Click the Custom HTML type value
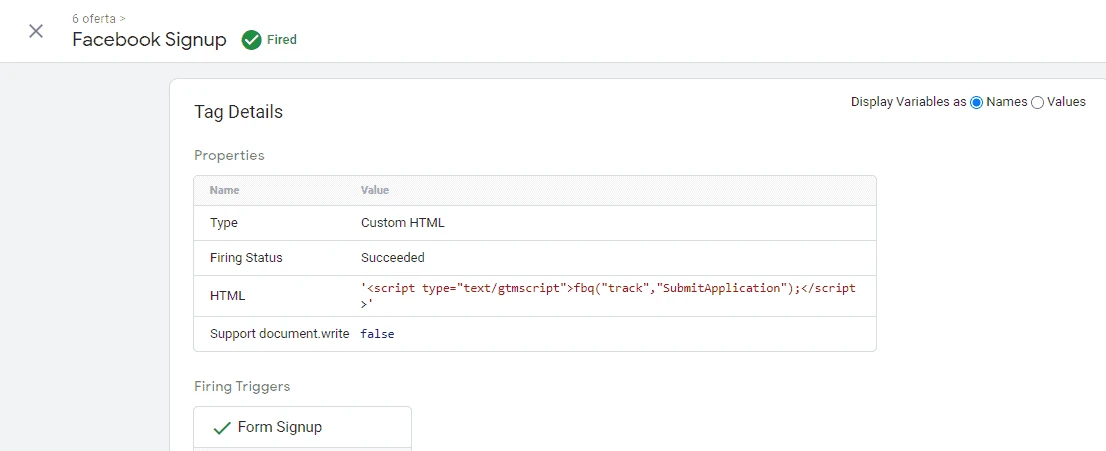 [402, 223]
